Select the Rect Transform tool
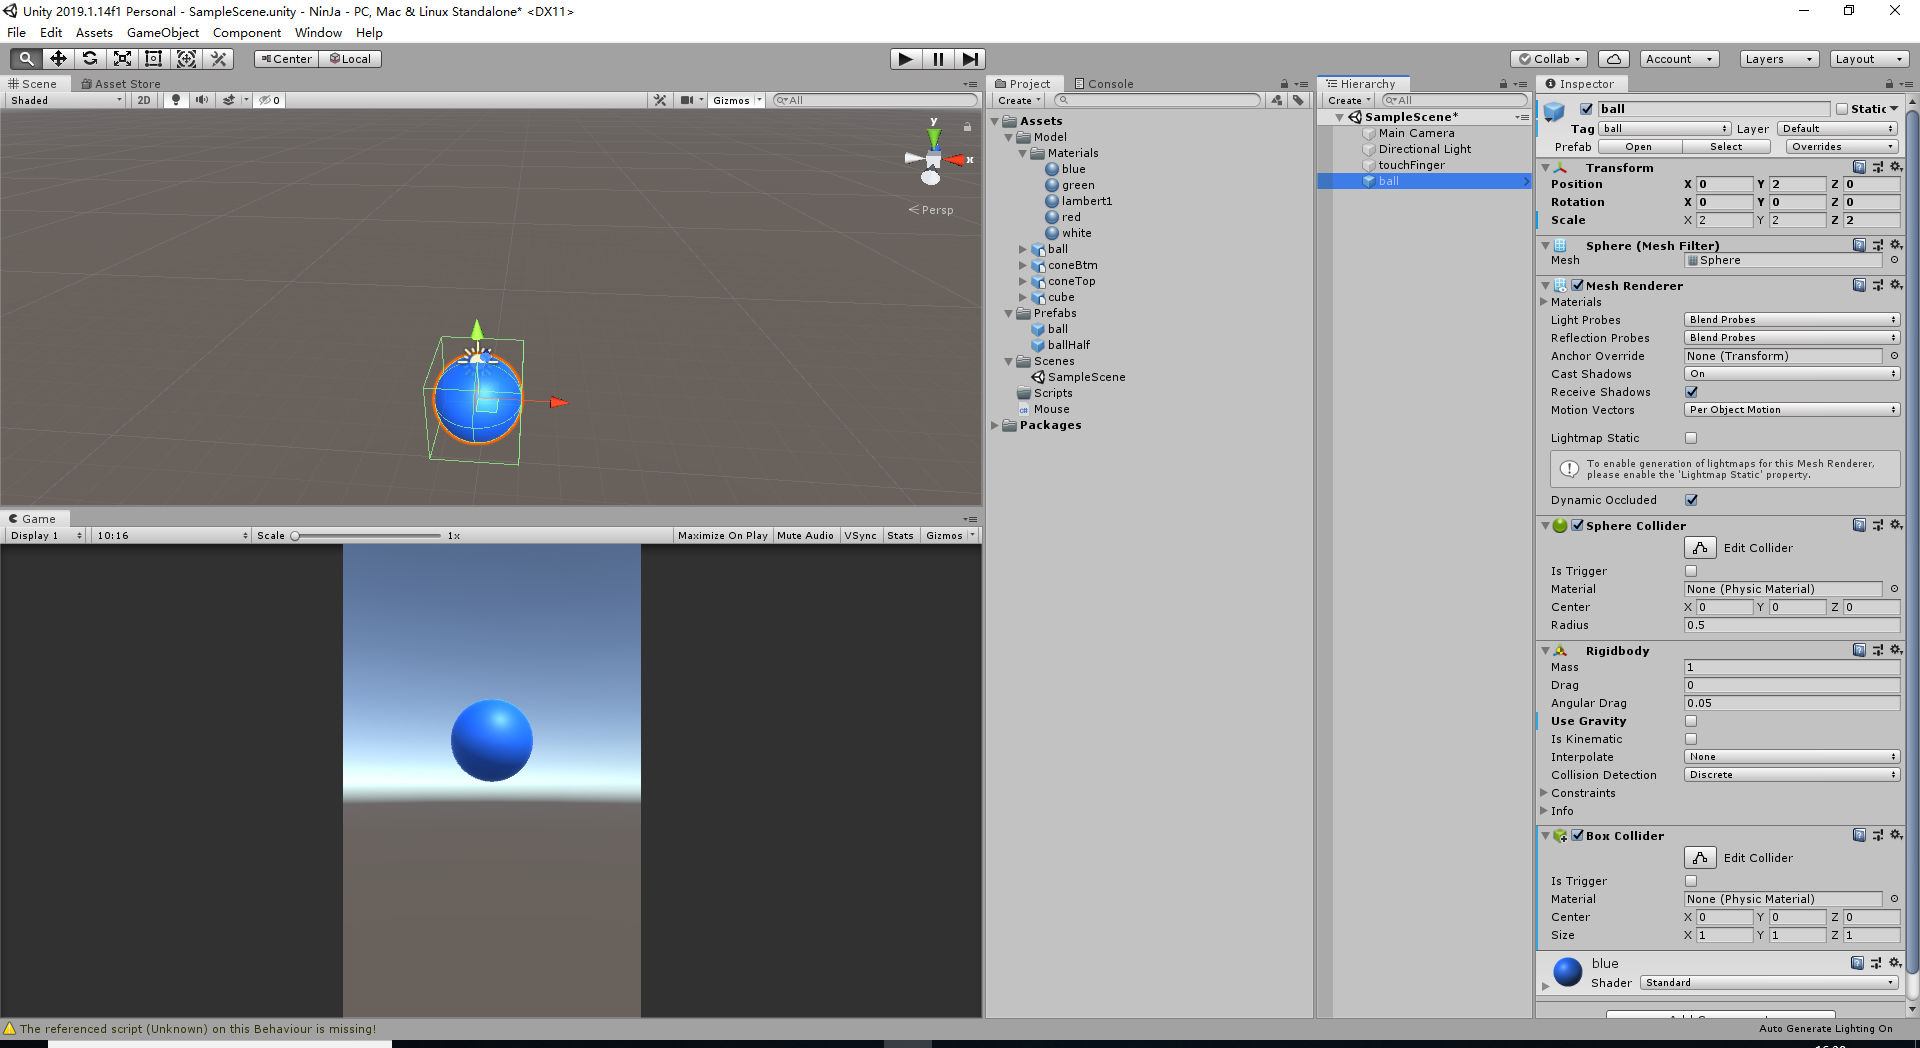 [x=154, y=59]
